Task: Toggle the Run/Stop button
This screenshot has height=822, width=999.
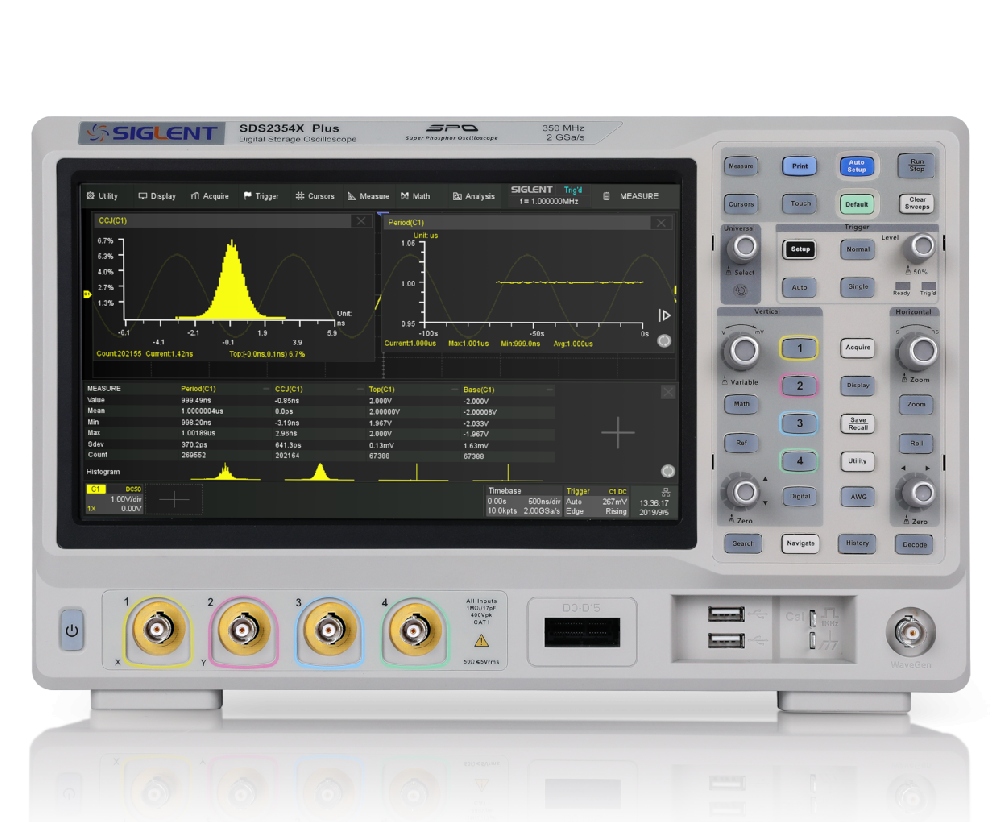Action: 916,165
